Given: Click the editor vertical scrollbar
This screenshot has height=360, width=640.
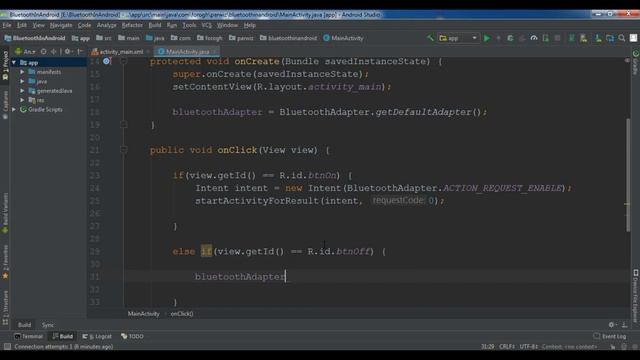Looking at the screenshot, I should click(x=628, y=176).
